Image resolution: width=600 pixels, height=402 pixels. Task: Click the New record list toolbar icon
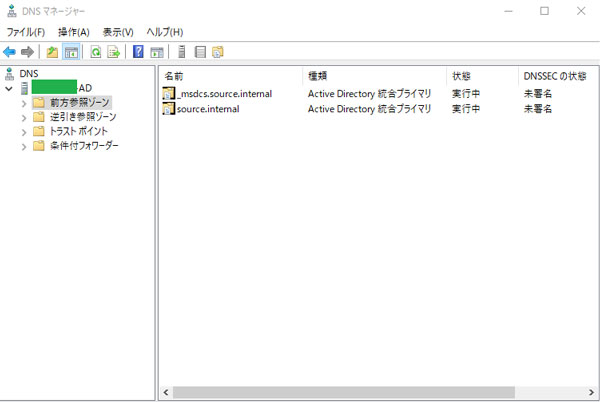coord(200,52)
